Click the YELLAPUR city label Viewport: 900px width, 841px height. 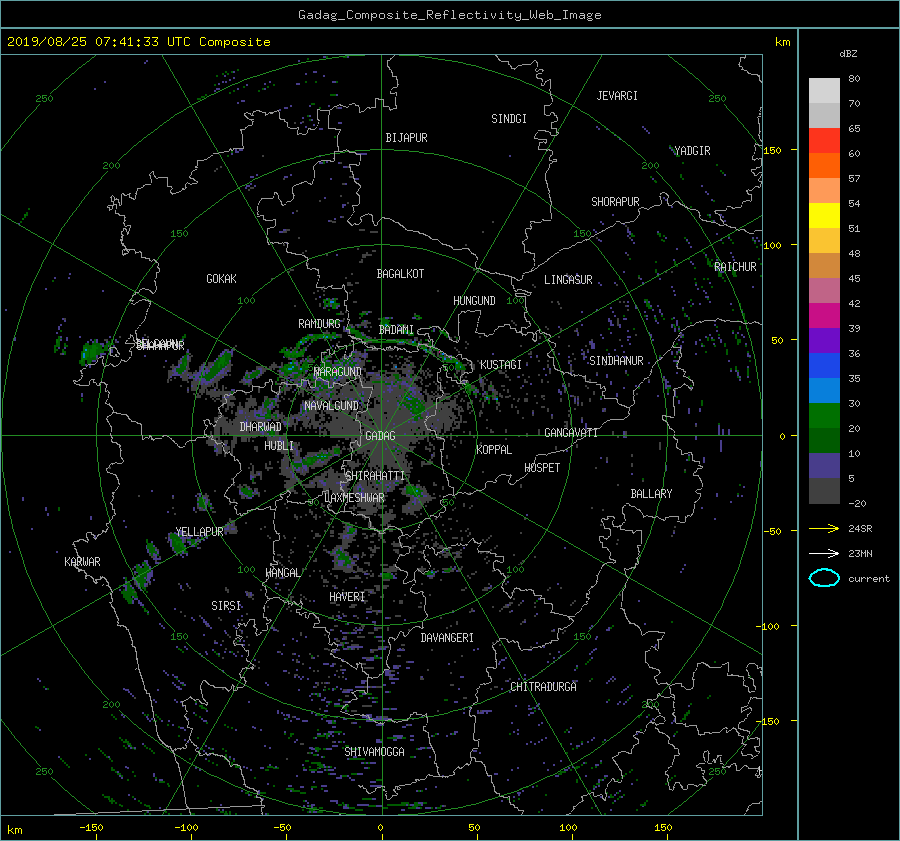pos(199,532)
